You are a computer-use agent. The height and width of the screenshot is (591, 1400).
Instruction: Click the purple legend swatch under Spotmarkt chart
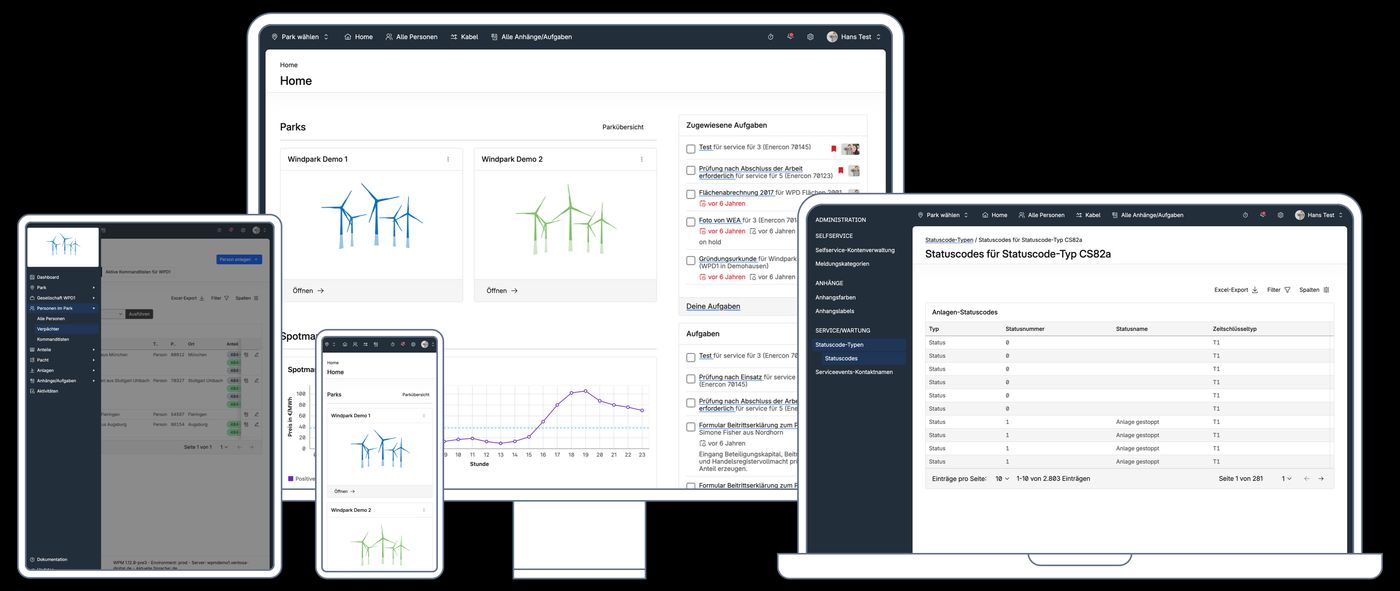point(291,479)
